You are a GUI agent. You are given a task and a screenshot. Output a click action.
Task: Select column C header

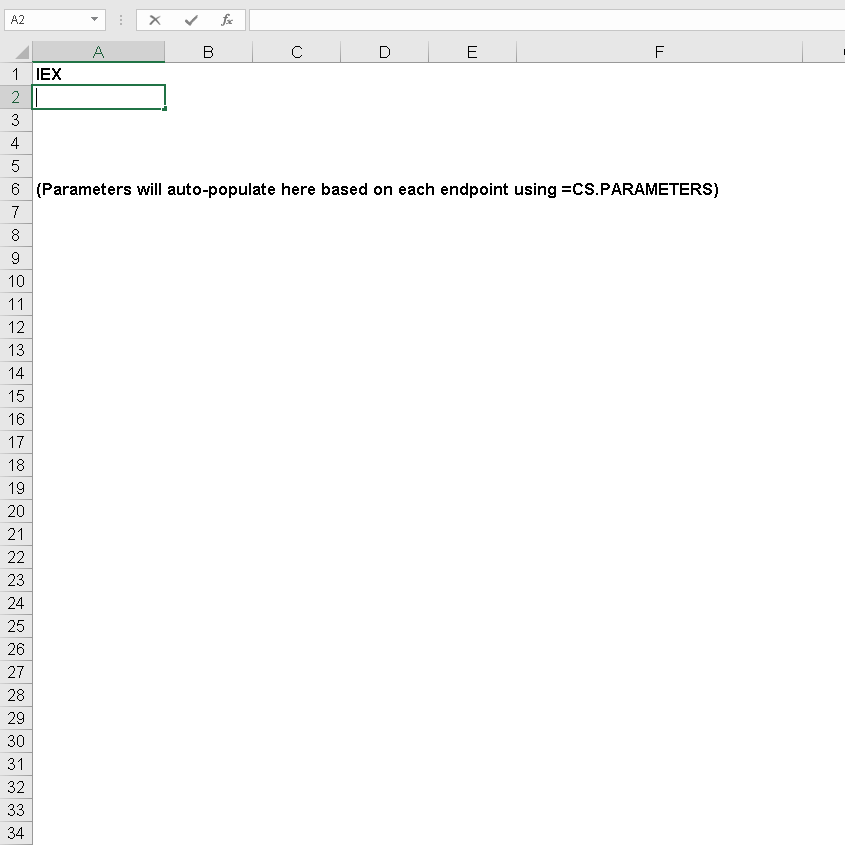click(x=296, y=51)
